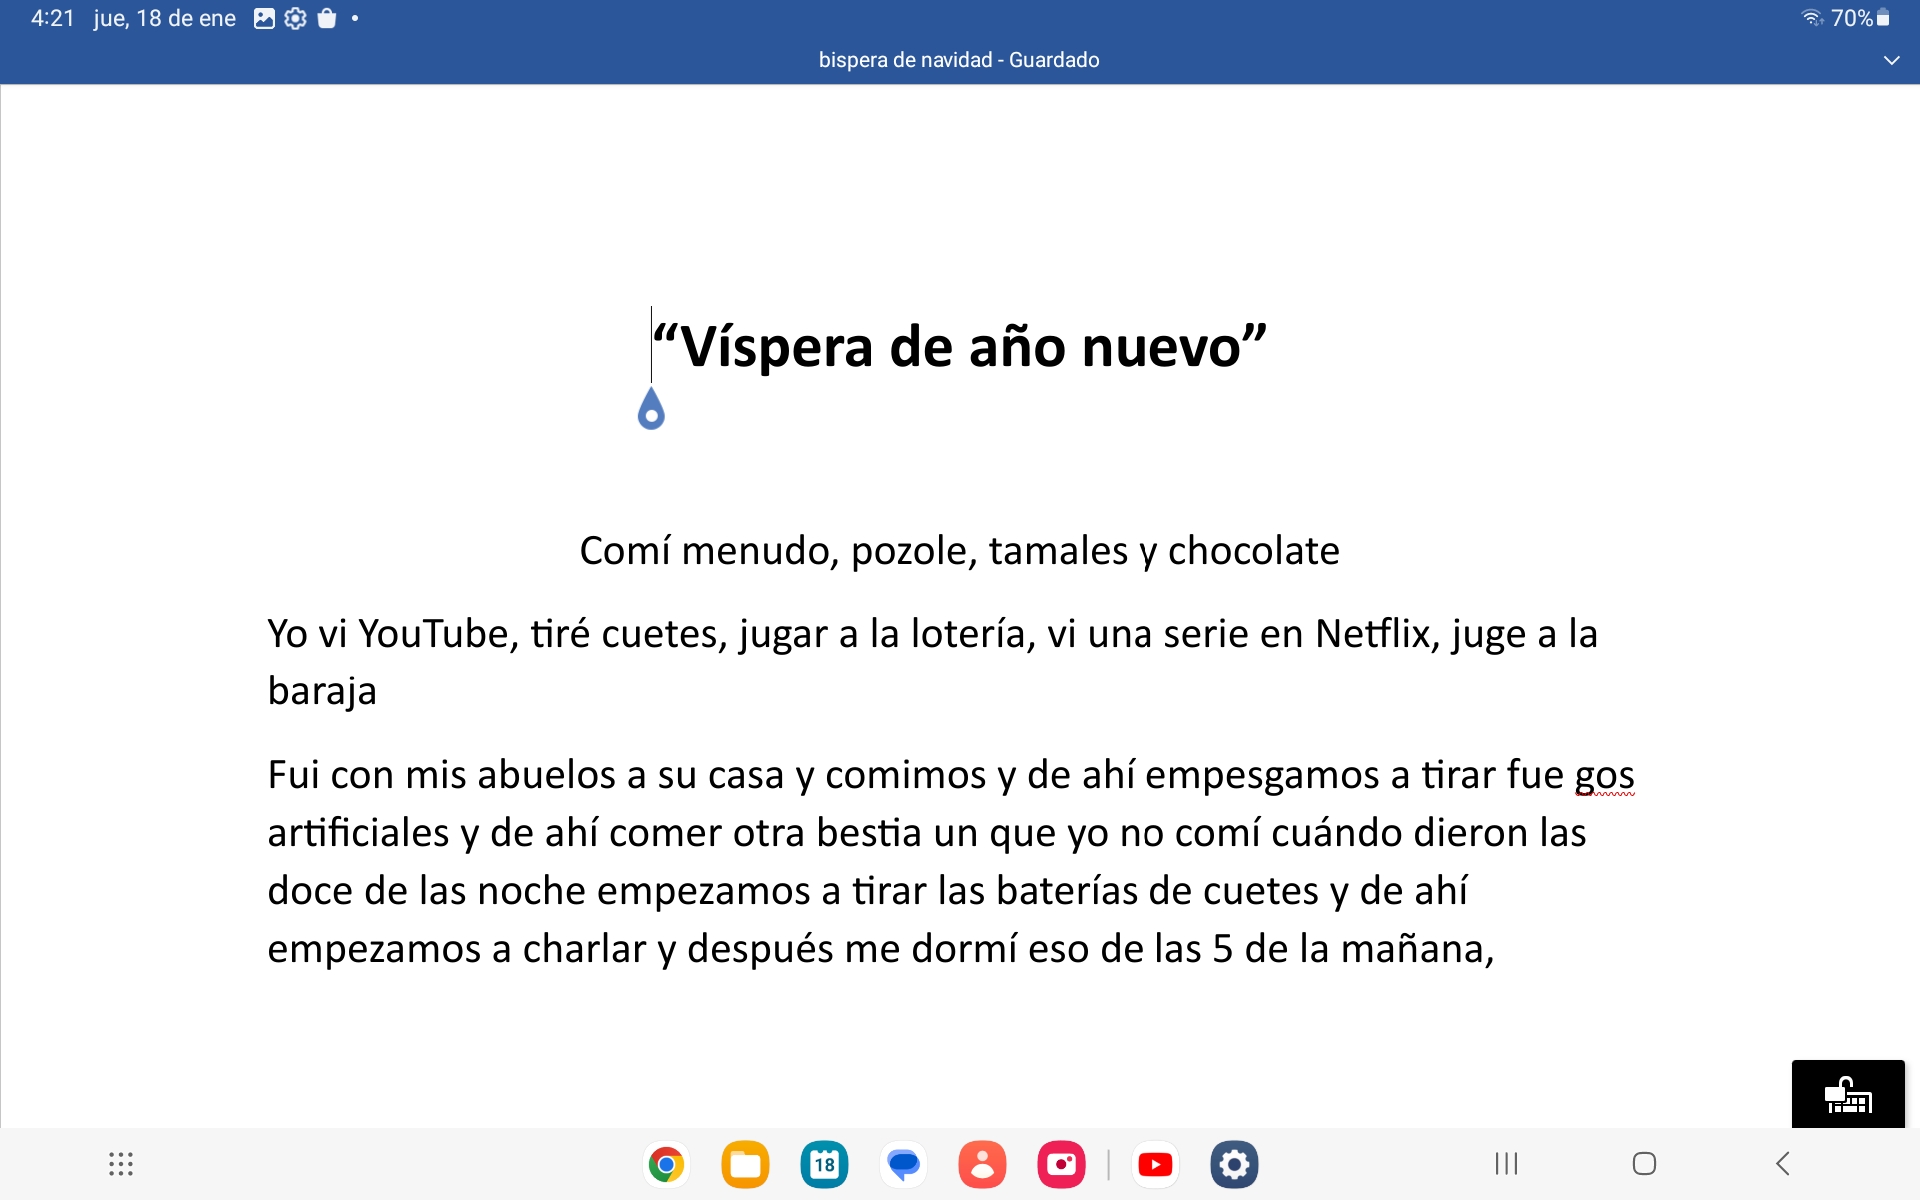This screenshot has height=1200, width=1920.
Task: Open Chrome from the taskbar
Action: (x=666, y=1164)
